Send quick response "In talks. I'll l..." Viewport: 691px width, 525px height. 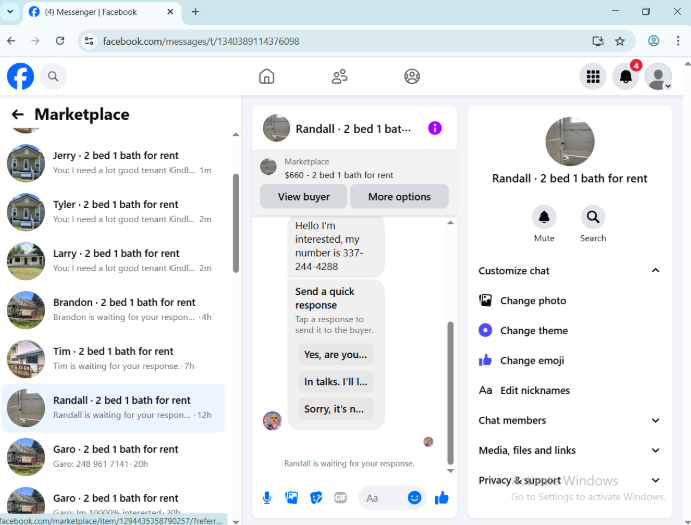coord(335,382)
